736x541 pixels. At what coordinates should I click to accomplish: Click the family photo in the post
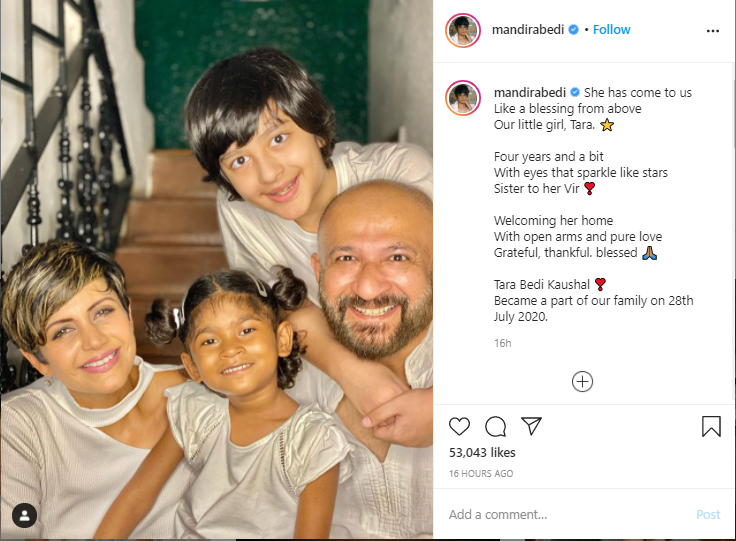(x=216, y=269)
